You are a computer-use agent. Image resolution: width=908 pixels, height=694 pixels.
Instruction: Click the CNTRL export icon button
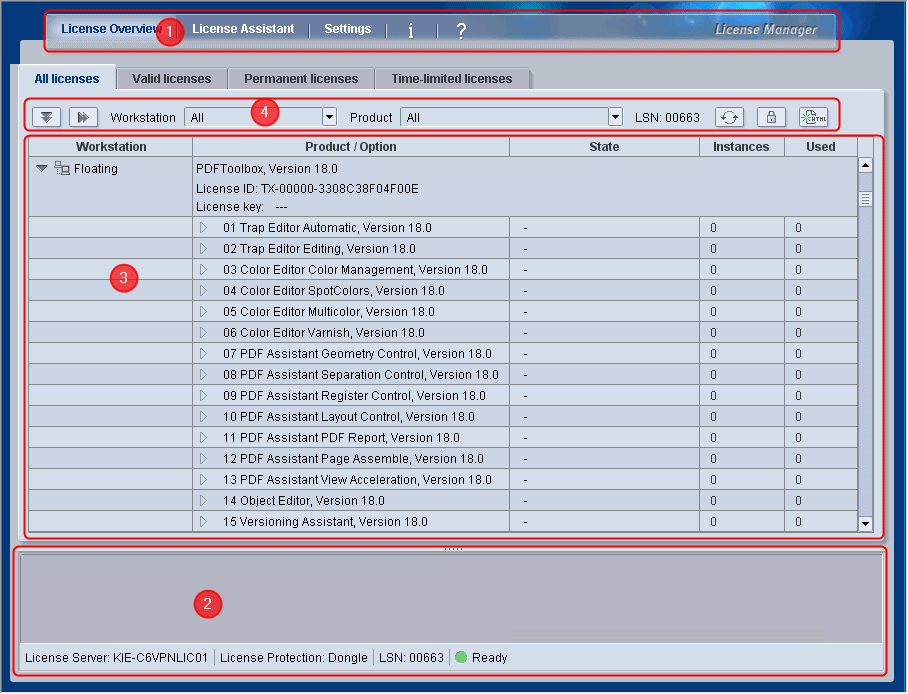click(x=813, y=117)
